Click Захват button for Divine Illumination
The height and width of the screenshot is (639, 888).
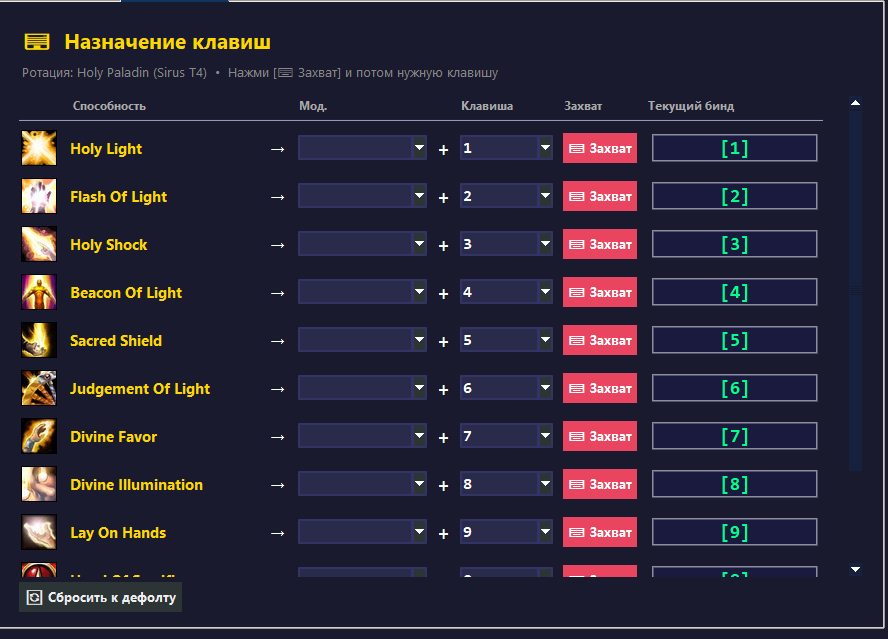pyautogui.click(x=600, y=484)
